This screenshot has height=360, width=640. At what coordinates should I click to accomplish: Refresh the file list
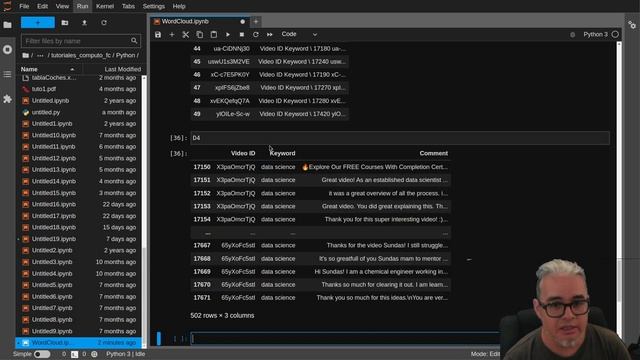click(x=104, y=23)
